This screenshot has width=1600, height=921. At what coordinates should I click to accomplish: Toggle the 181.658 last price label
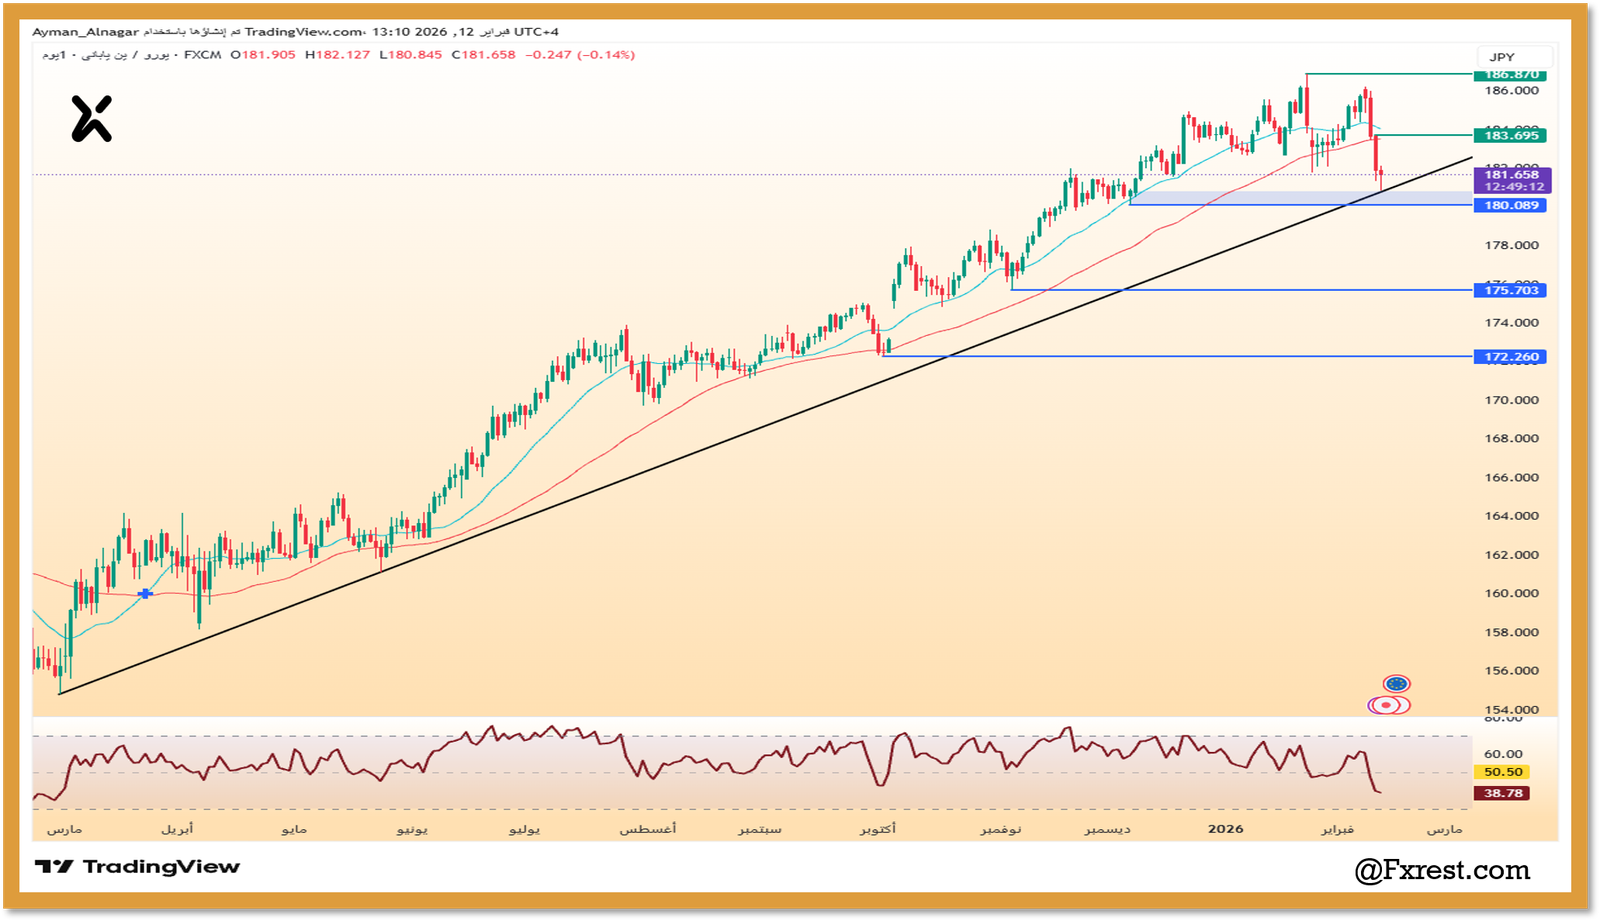tap(1510, 173)
